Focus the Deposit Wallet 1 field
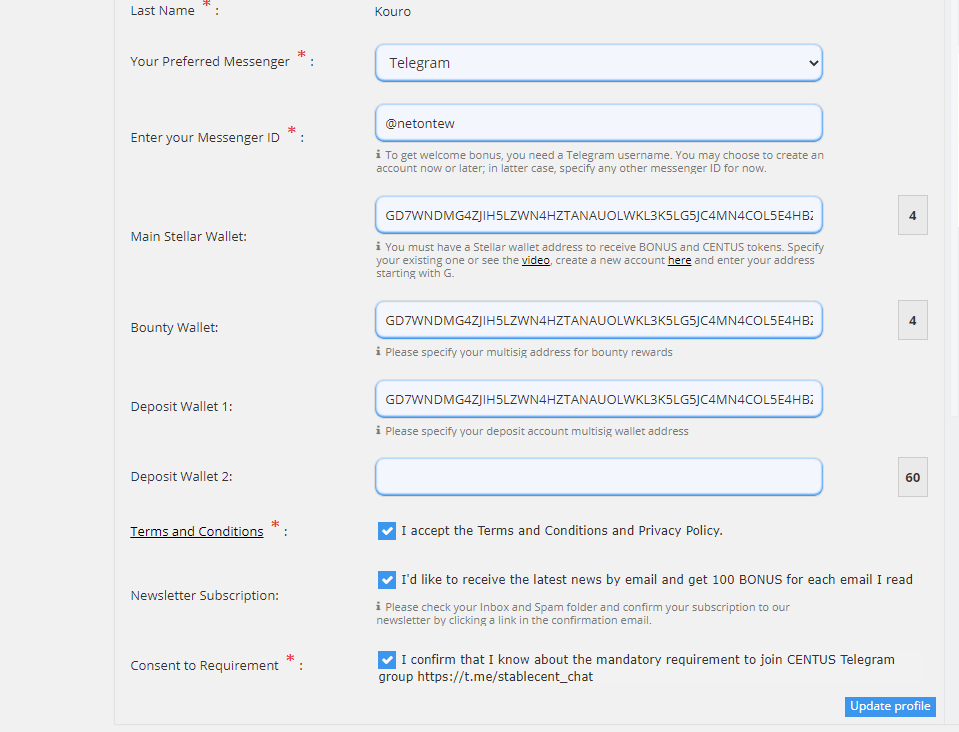 (598, 399)
